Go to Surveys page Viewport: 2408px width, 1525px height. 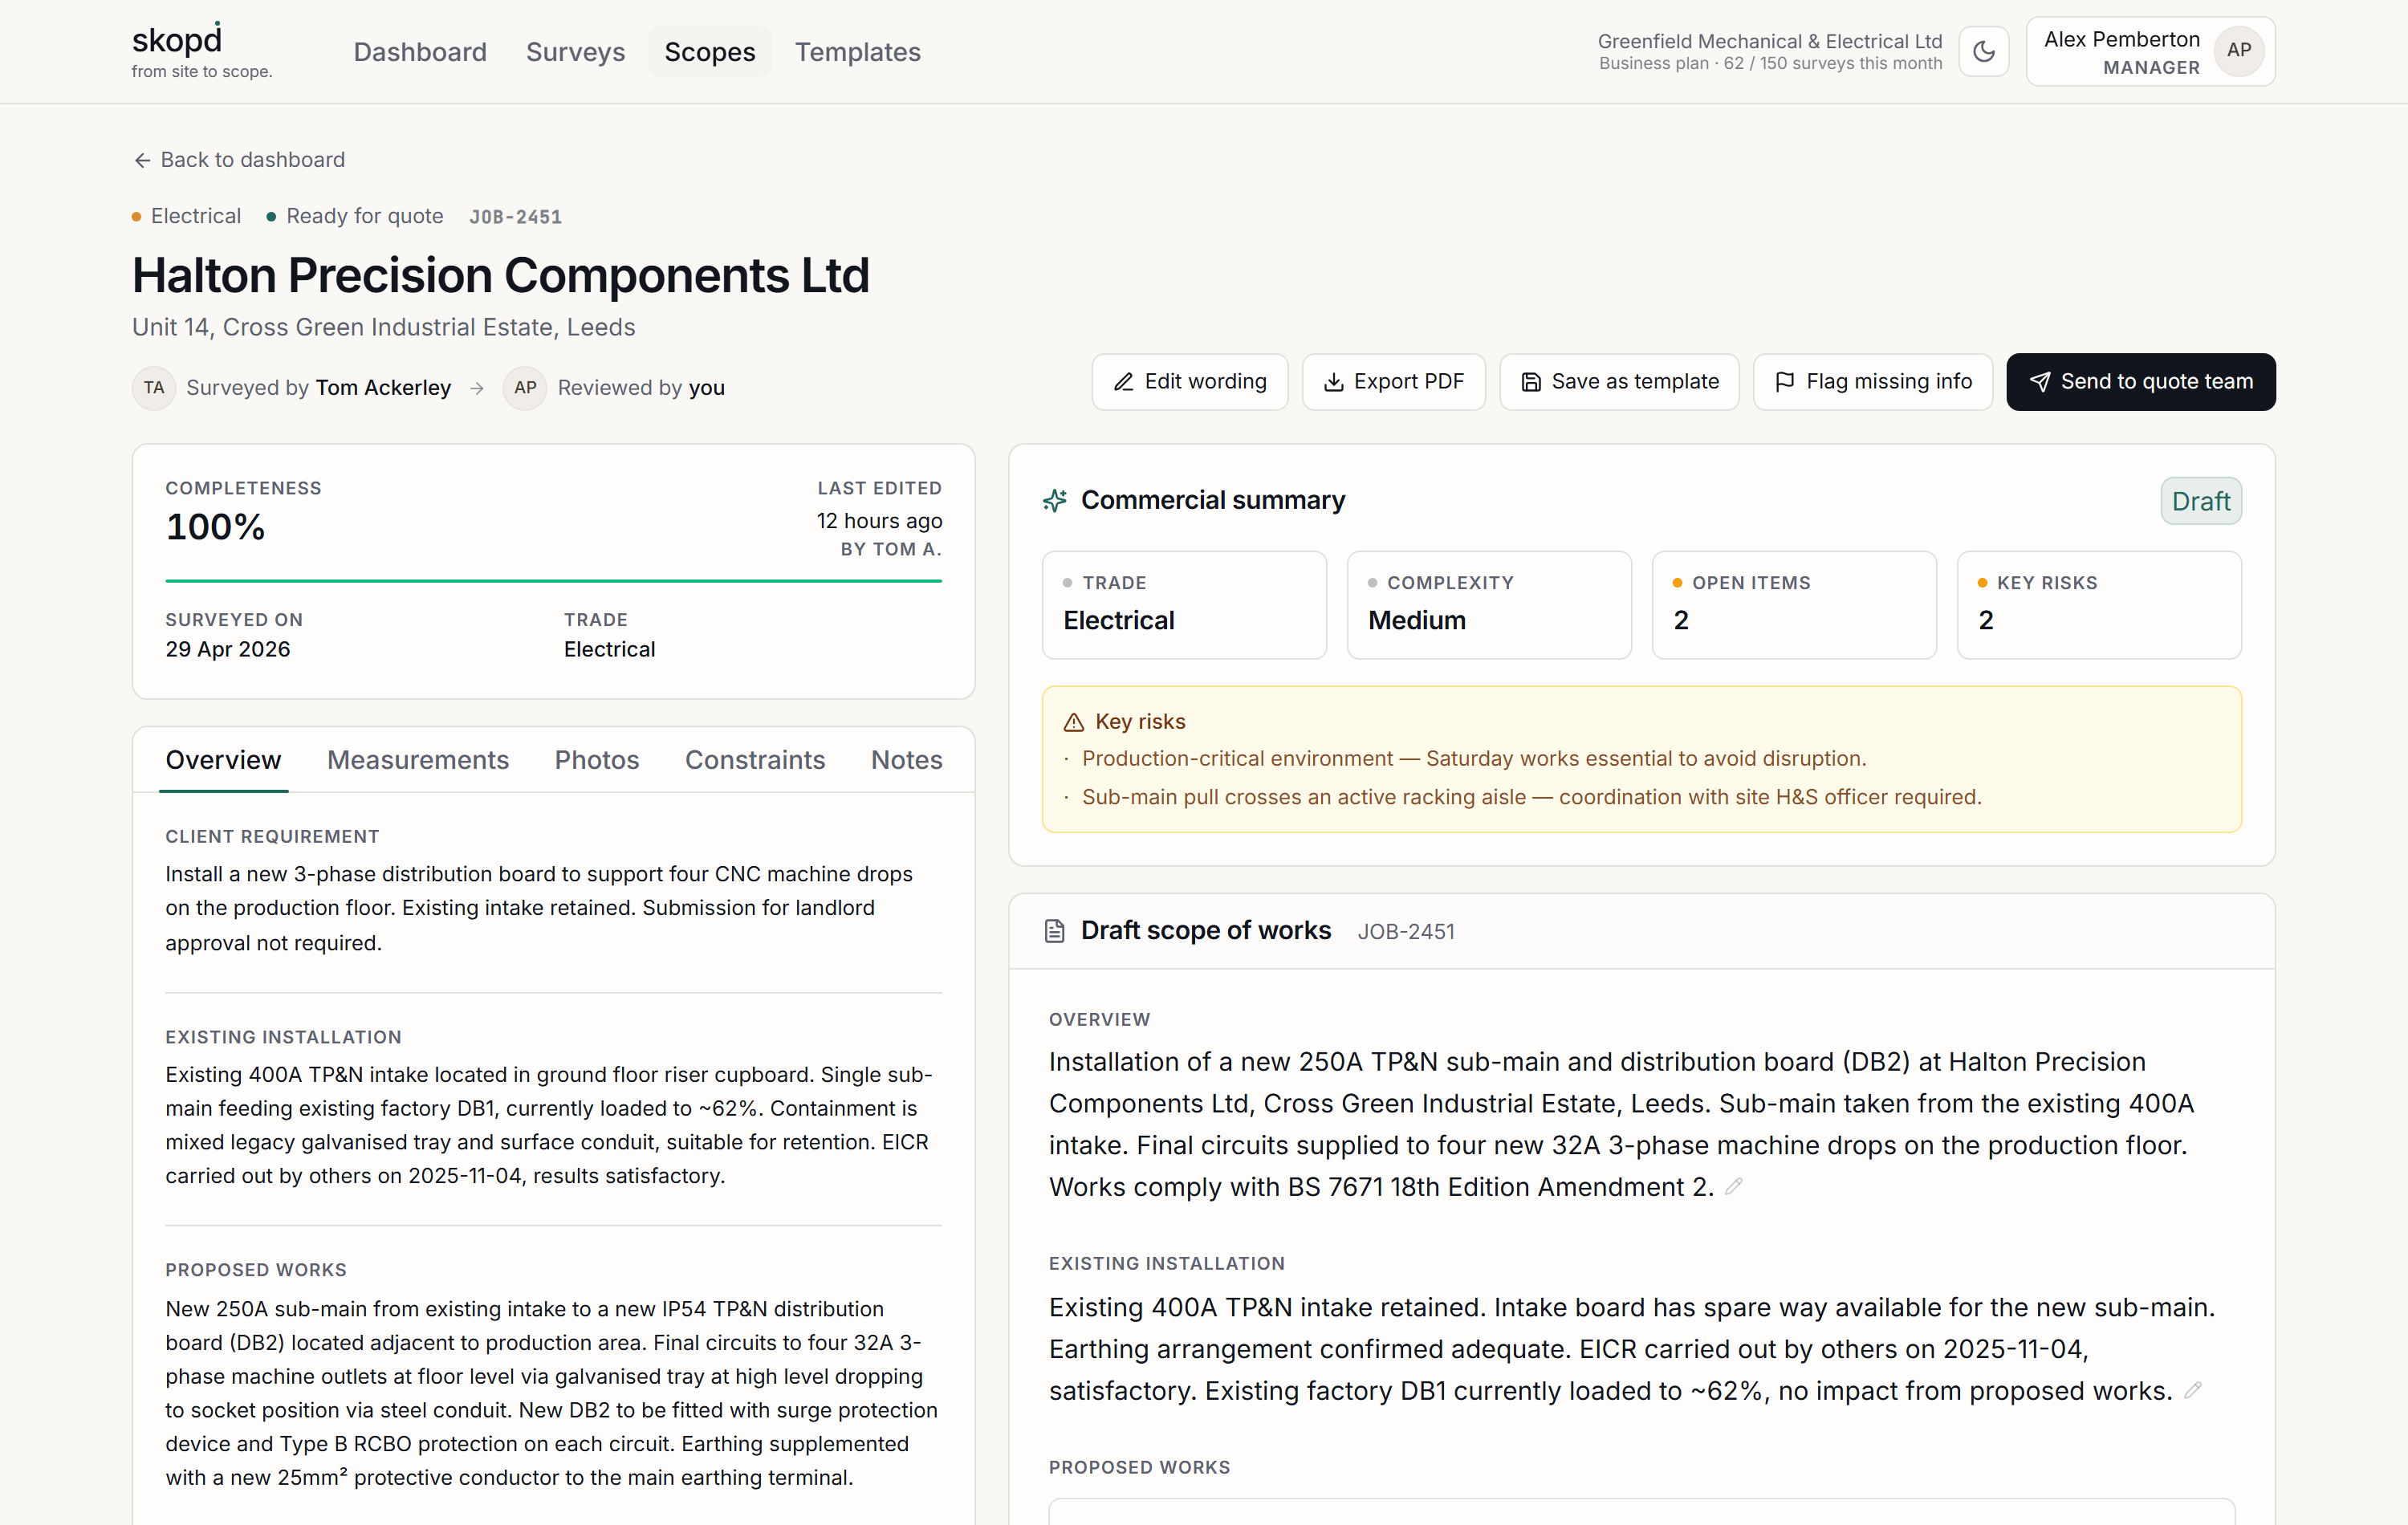575,52
